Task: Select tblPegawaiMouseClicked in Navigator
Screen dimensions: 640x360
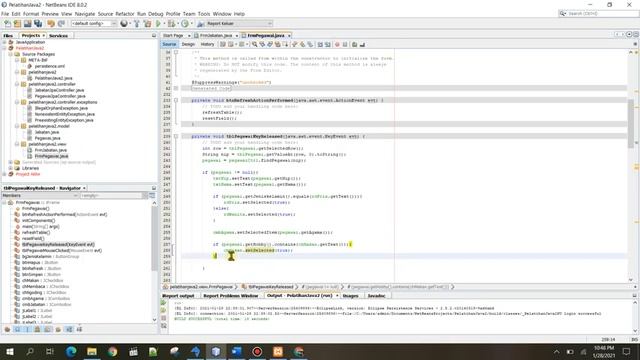Action: [62, 251]
